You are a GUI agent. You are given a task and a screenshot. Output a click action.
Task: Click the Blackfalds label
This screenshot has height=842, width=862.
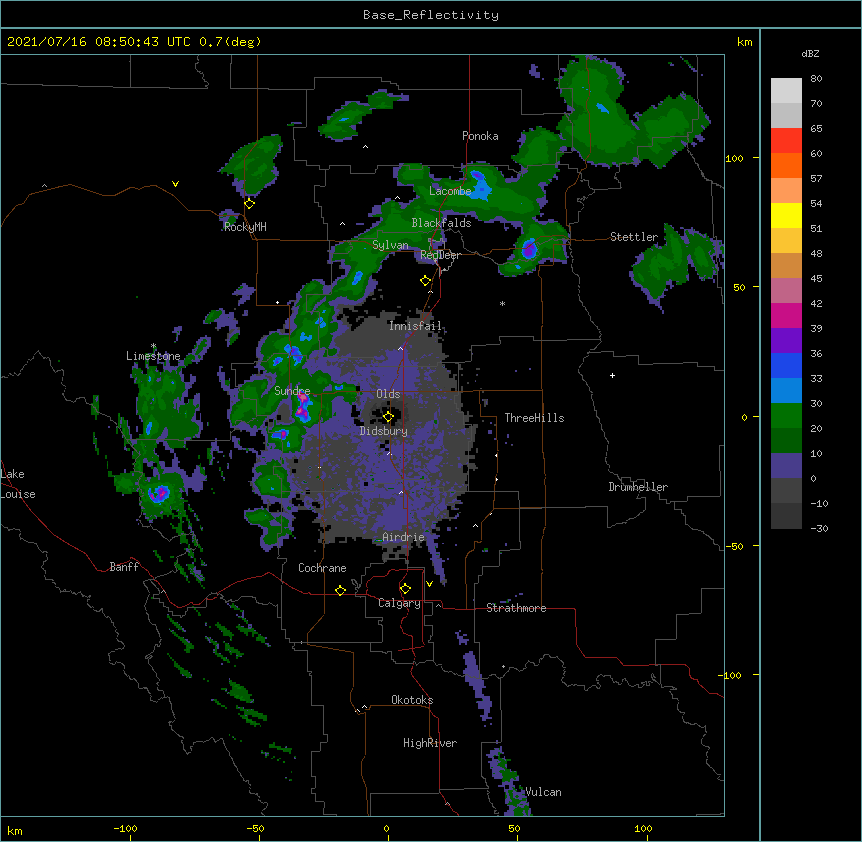(441, 223)
